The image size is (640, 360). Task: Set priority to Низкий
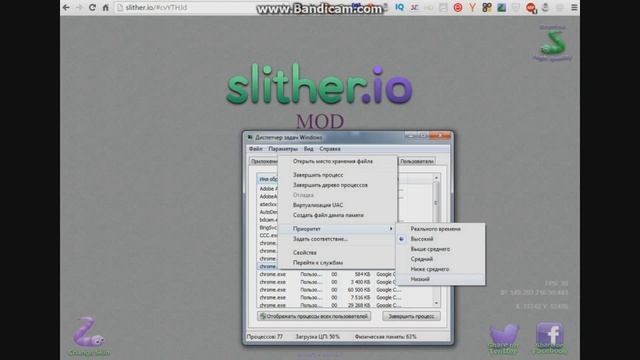441,279
